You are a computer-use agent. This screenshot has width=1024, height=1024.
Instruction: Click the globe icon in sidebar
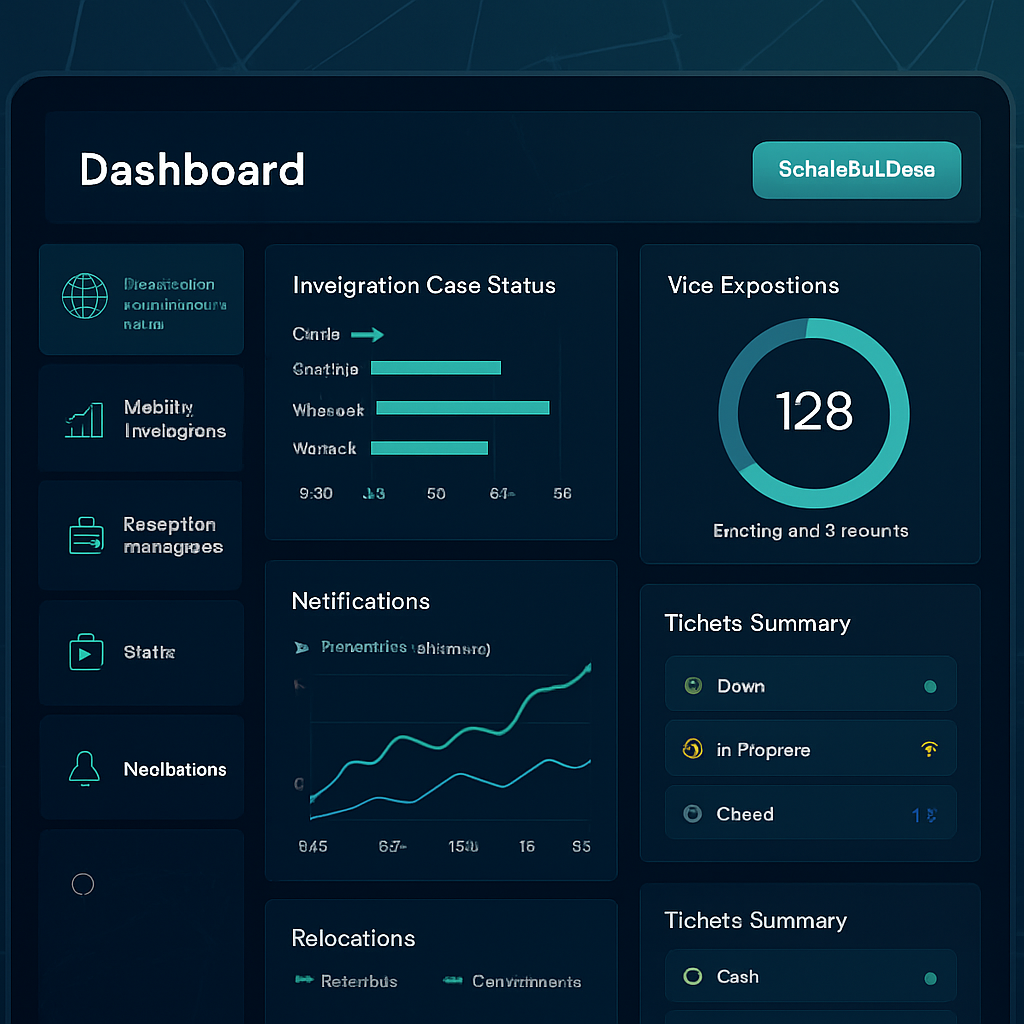point(84,297)
